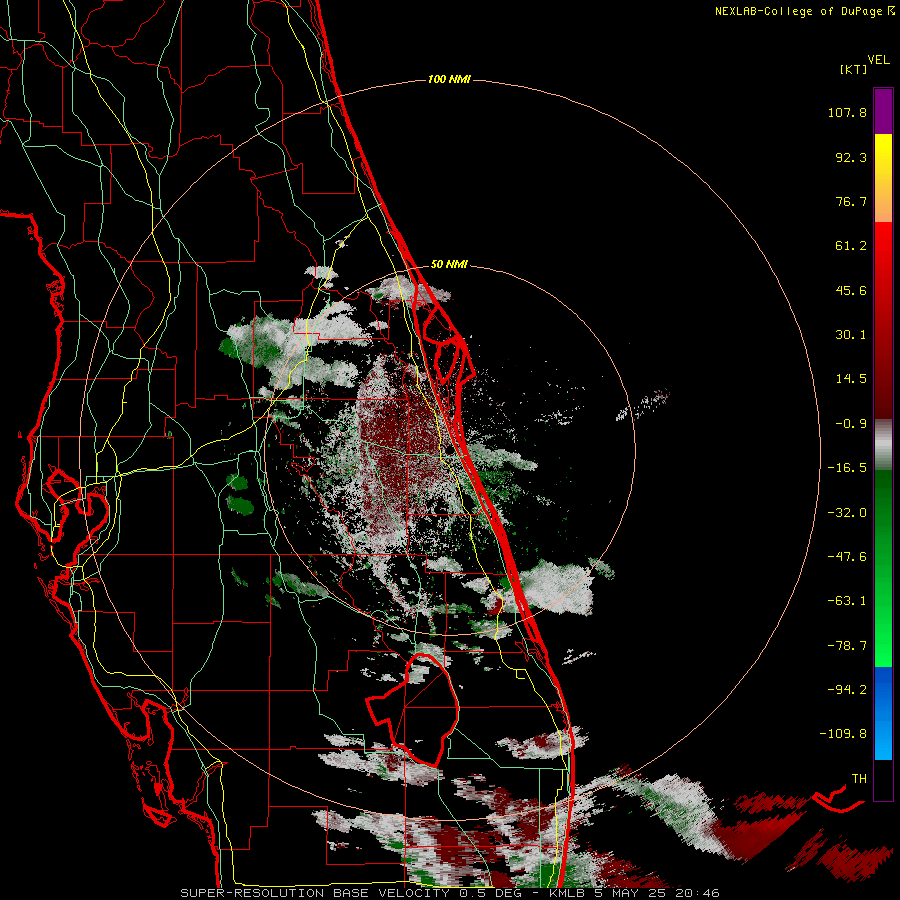Click the -16.5 legend value
Image resolution: width=900 pixels, height=900 pixels.
[x=847, y=468]
